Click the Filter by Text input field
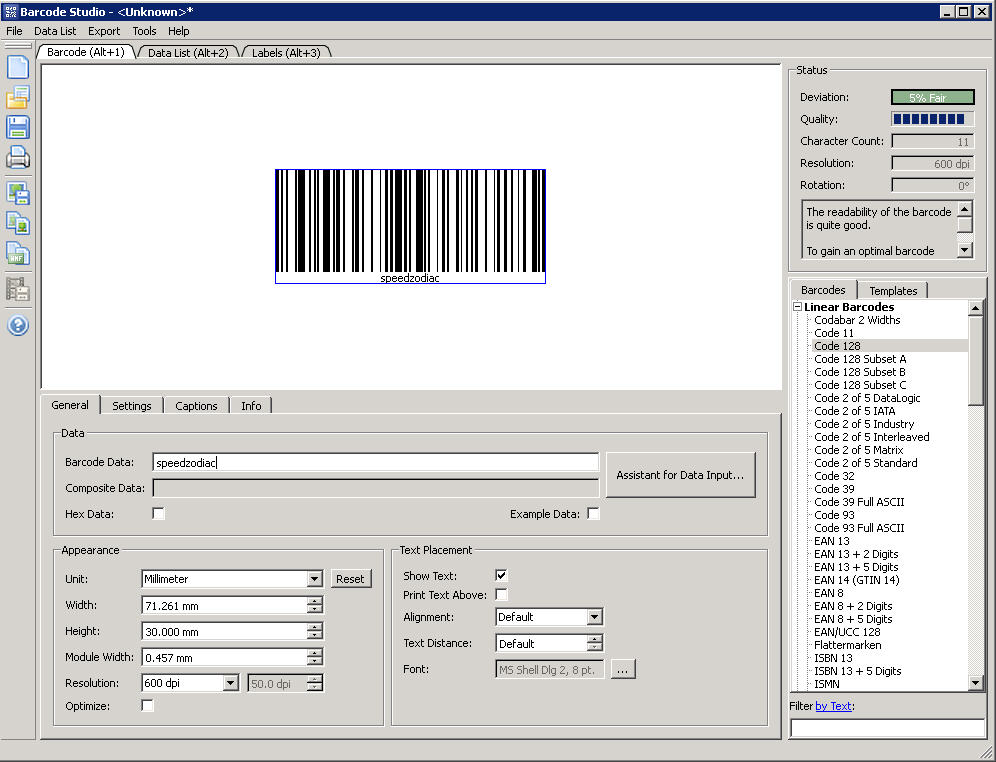The height and width of the screenshot is (762, 996). (x=887, y=728)
